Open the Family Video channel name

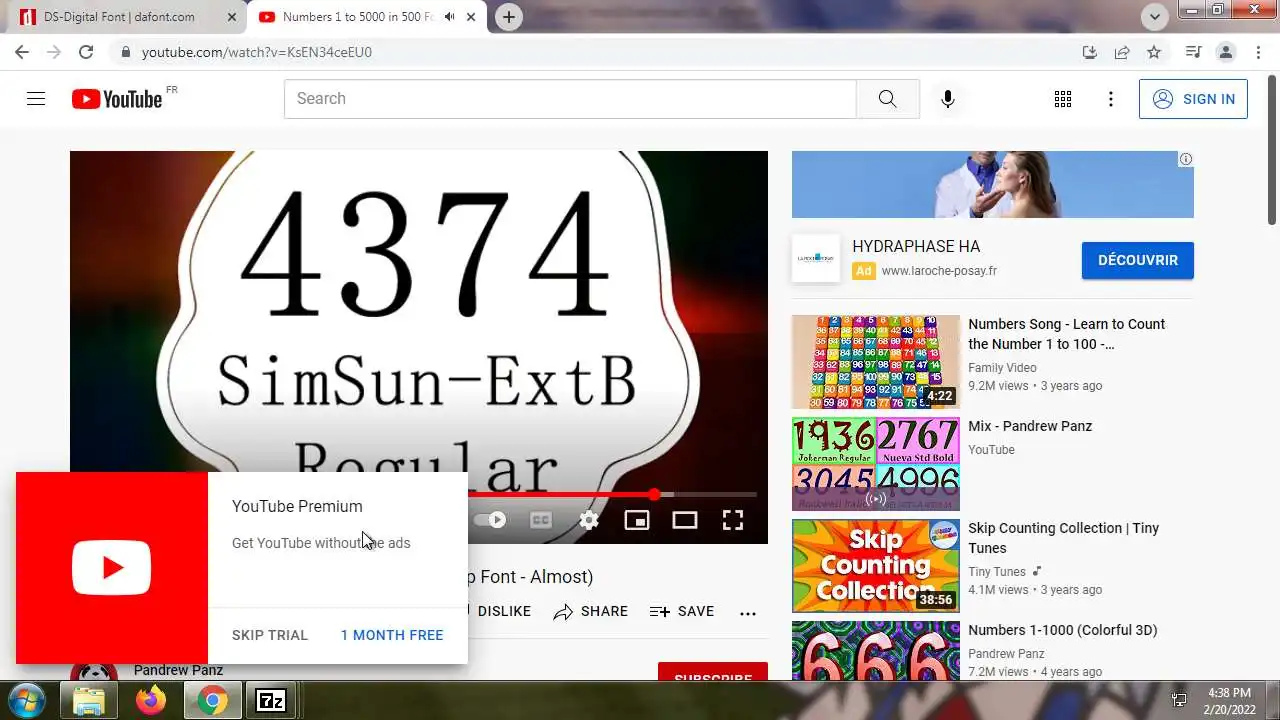click(x=1002, y=368)
